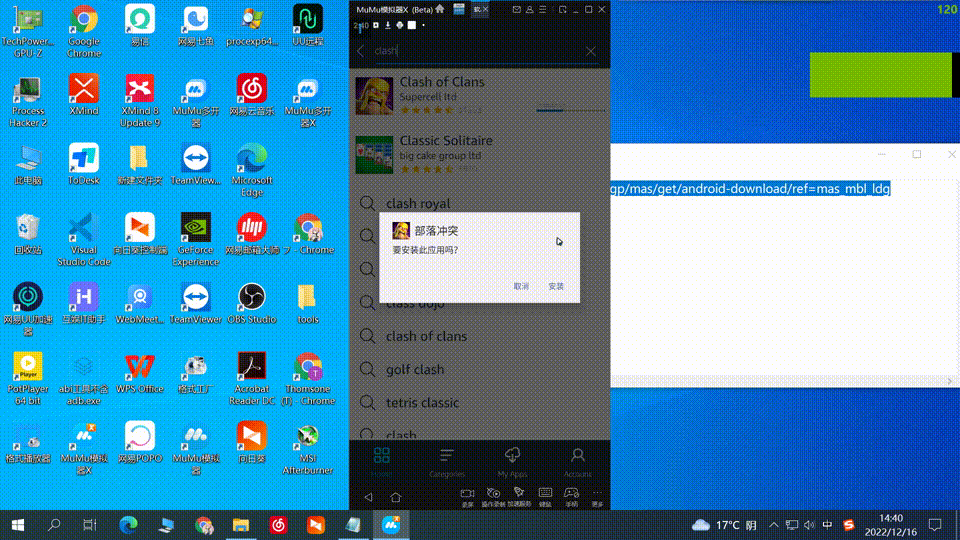The height and width of the screenshot is (540, 960).
Task: Open the three-dots menu of the white window
Action: coord(882,154)
